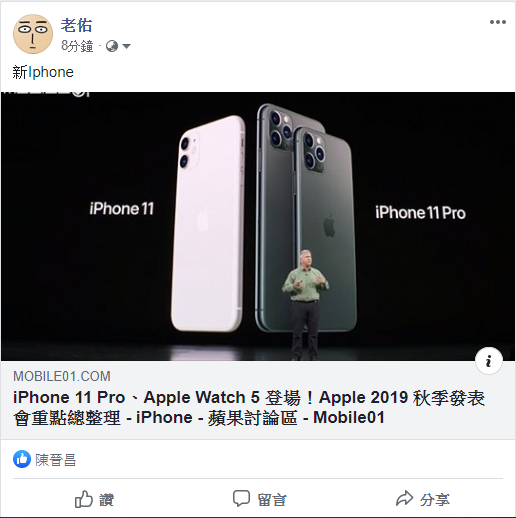The height and width of the screenshot is (518, 516).
Task: Open the iPhone 11 Pro article headline
Action: (249, 407)
